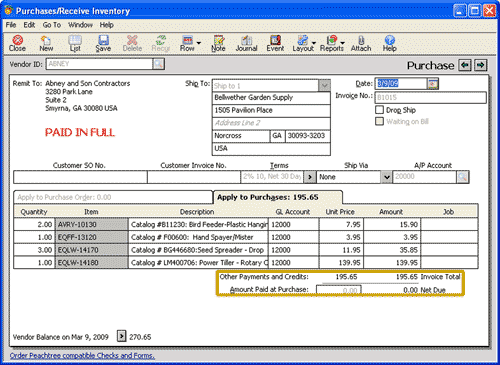Image resolution: width=500 pixels, height=365 pixels.
Task: Toggle the Waiting on Bill checkbox
Action: [x=379, y=121]
